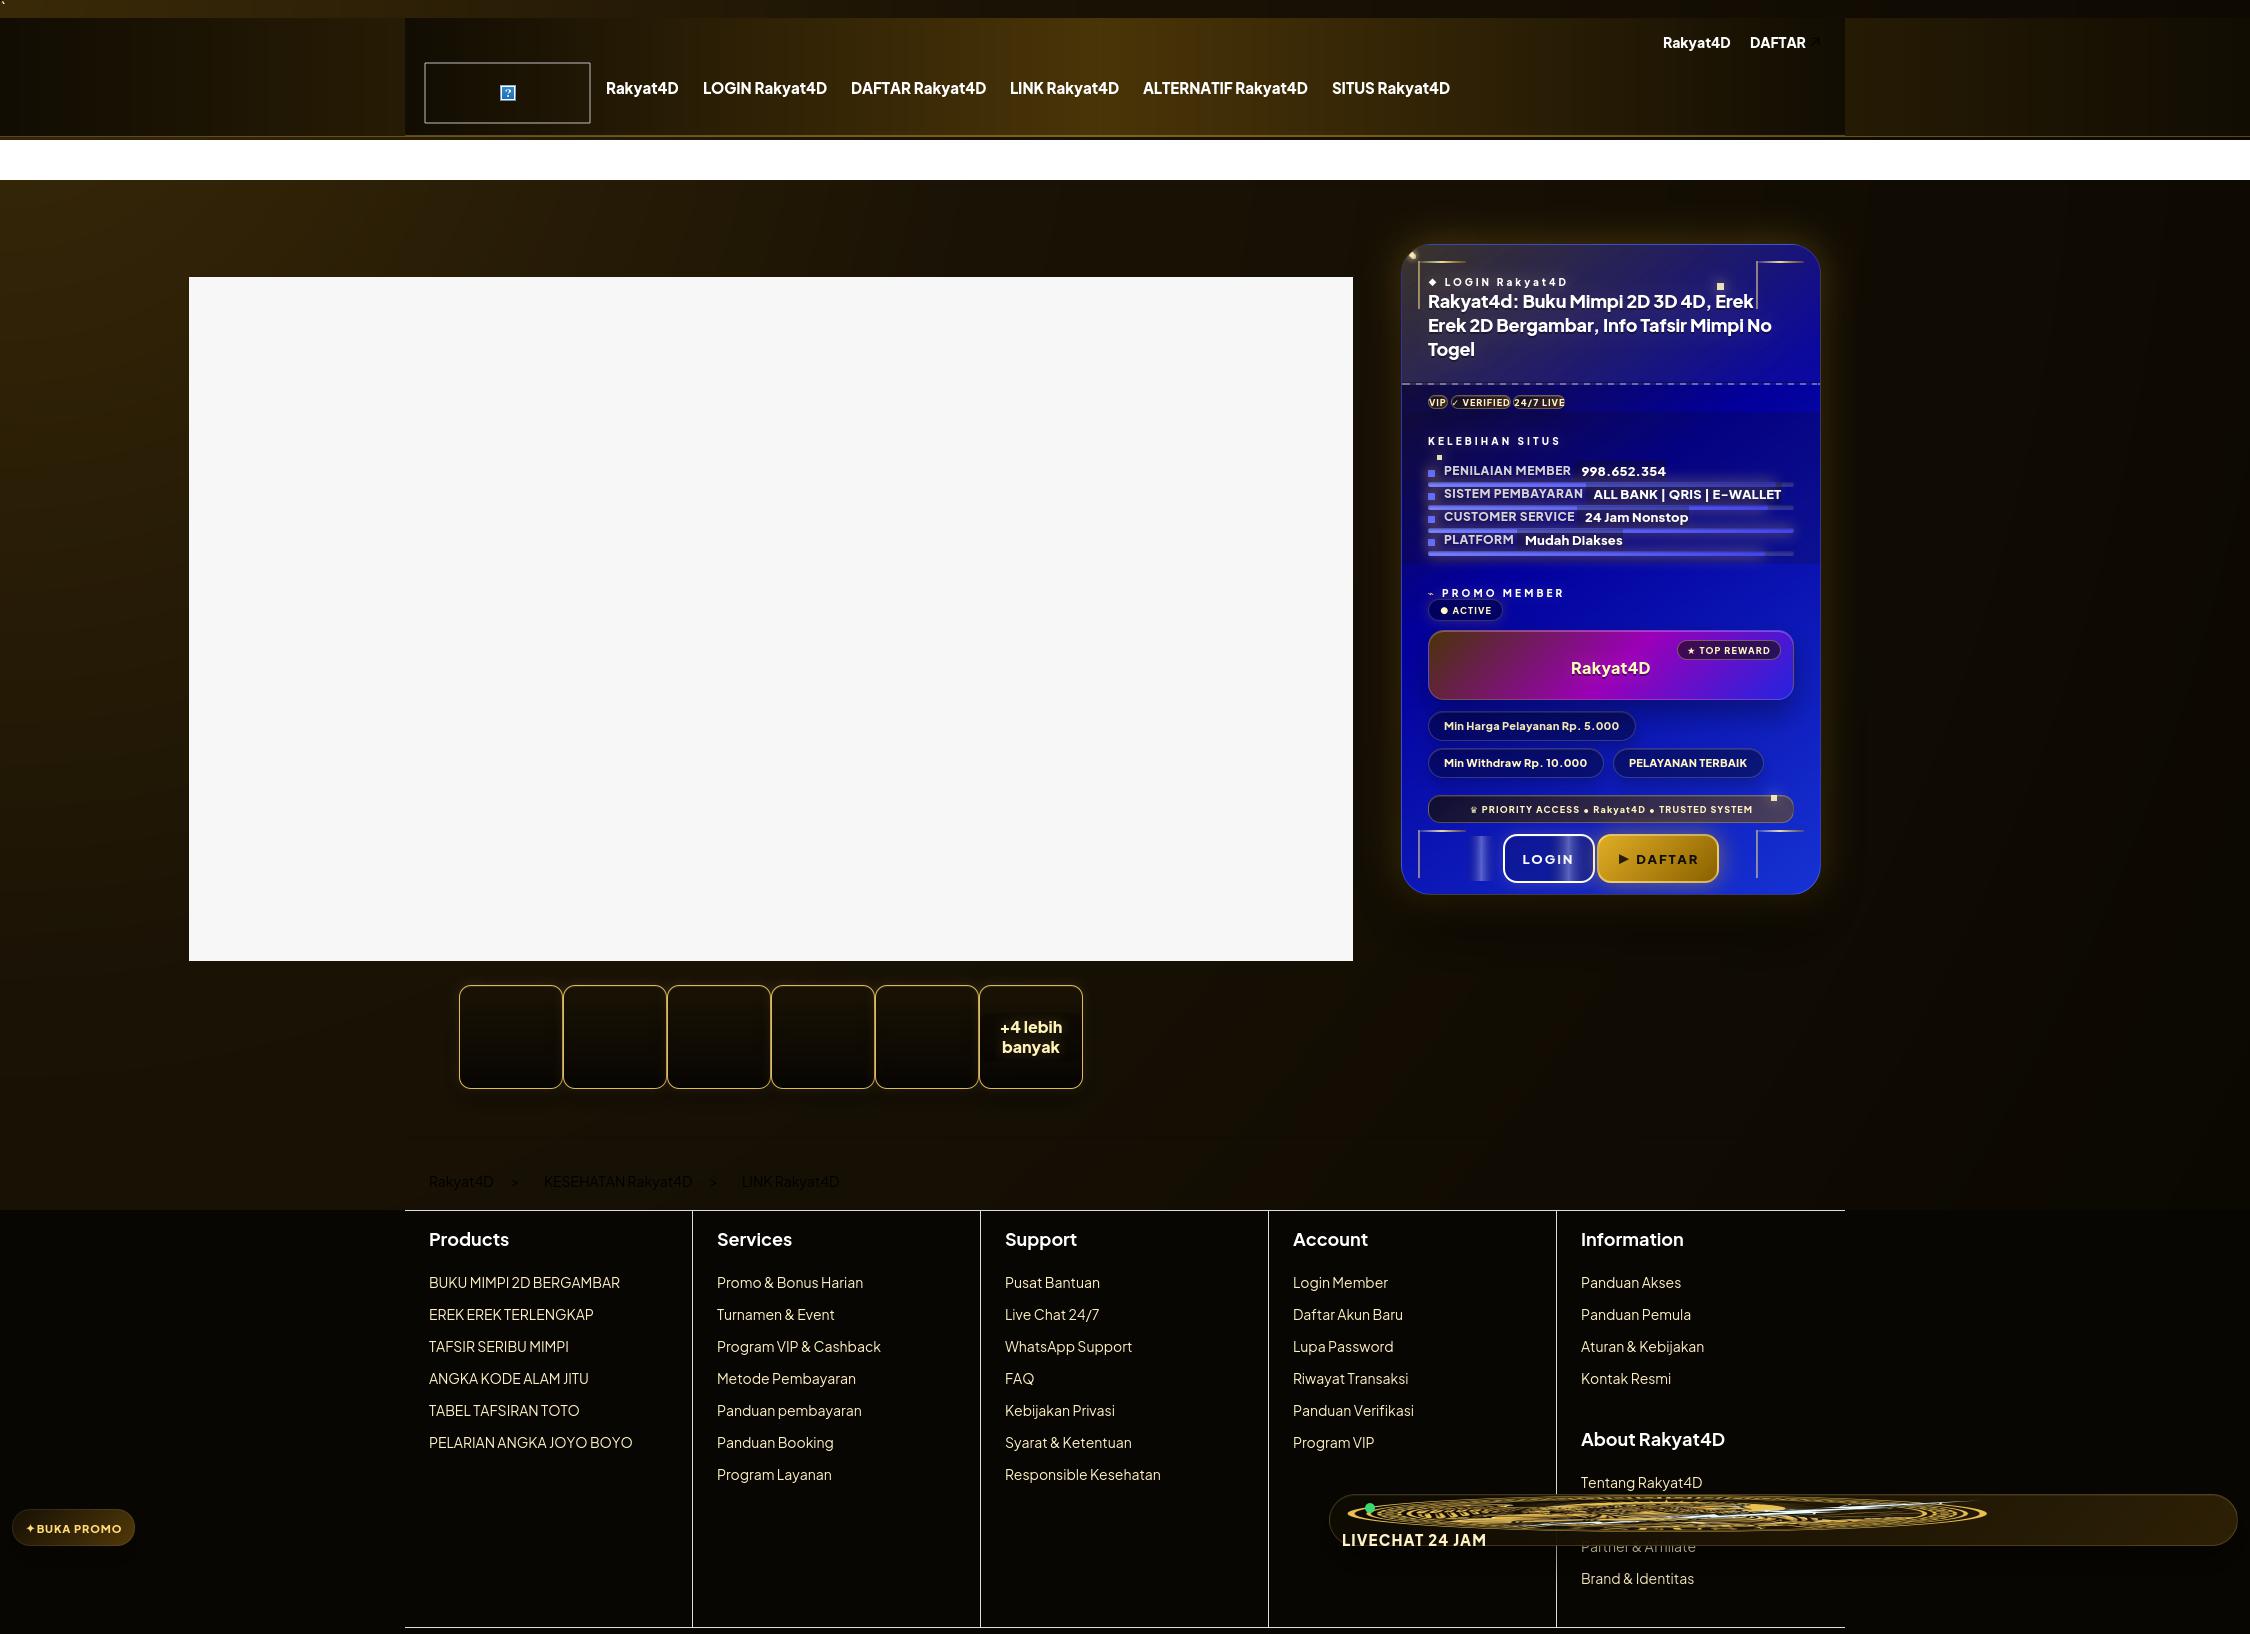Open LOGIN Rakyat4D in the navigation menu

coord(765,88)
